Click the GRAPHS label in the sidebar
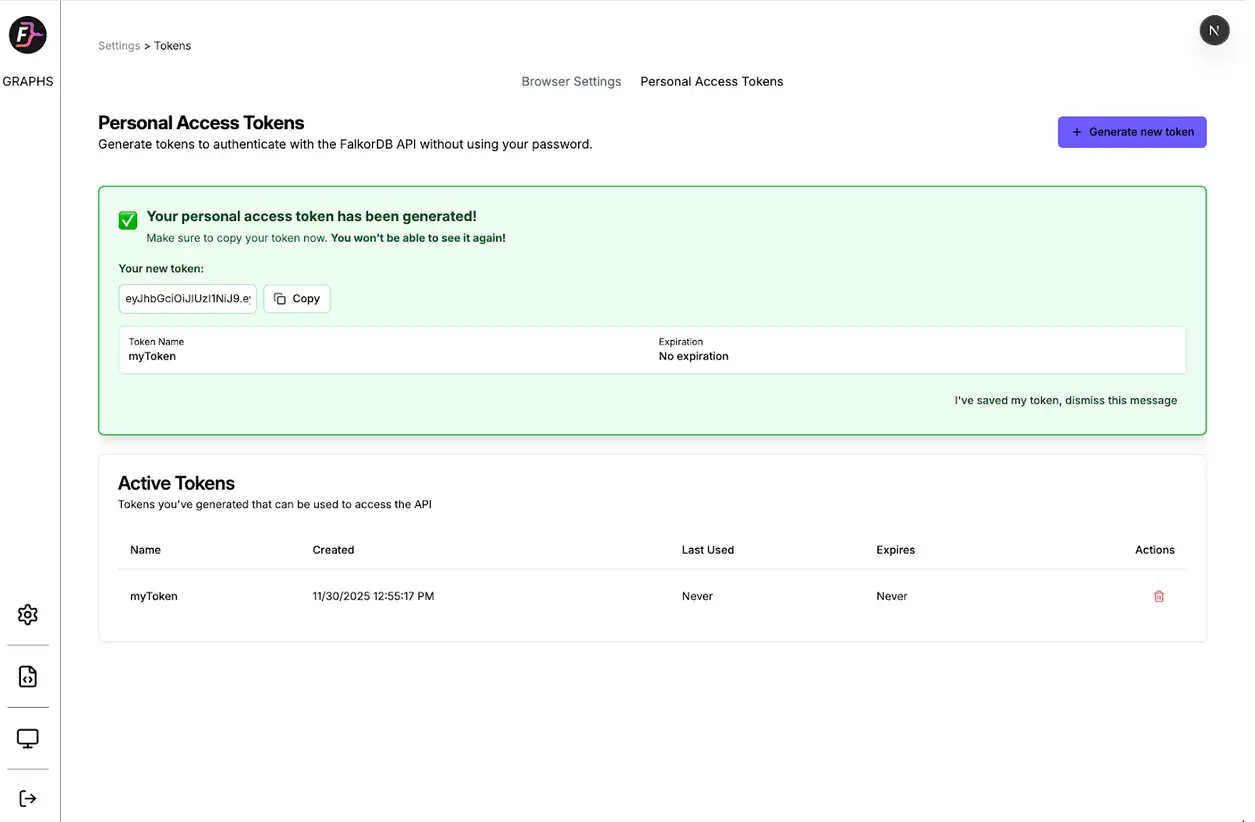Screen dimensions: 1255x822 click(27, 81)
